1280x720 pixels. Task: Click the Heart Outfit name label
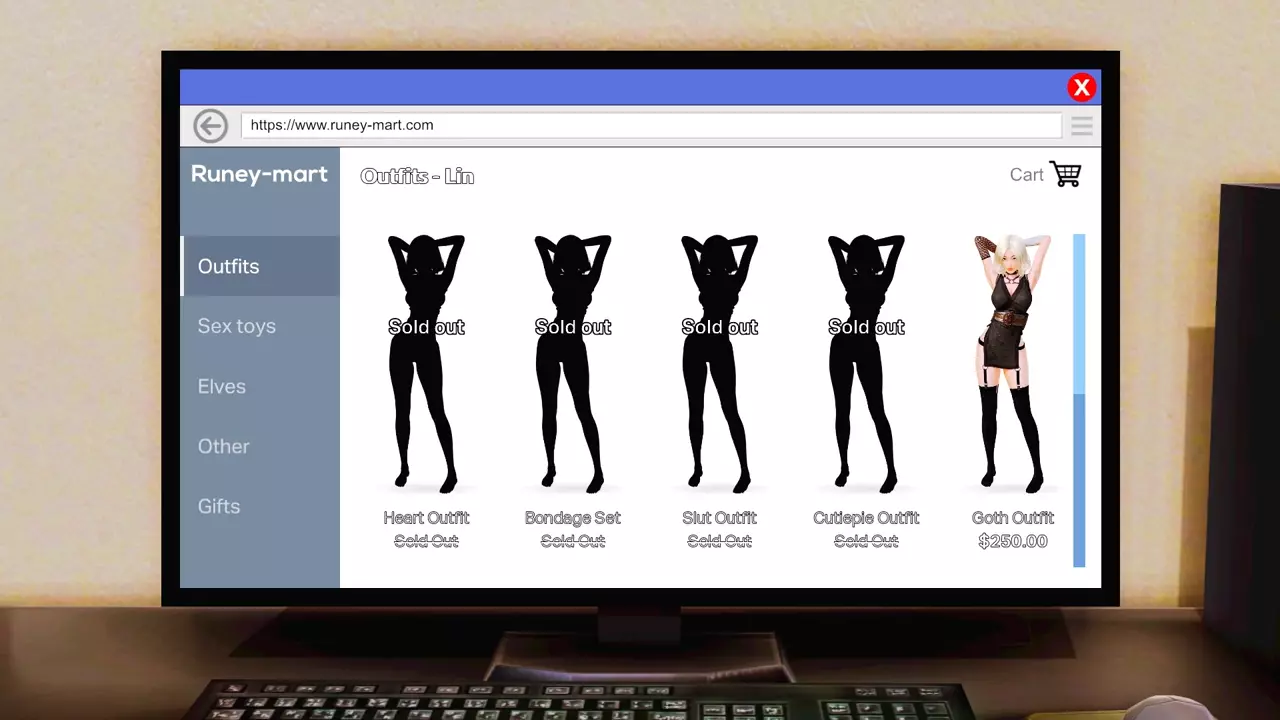426,518
